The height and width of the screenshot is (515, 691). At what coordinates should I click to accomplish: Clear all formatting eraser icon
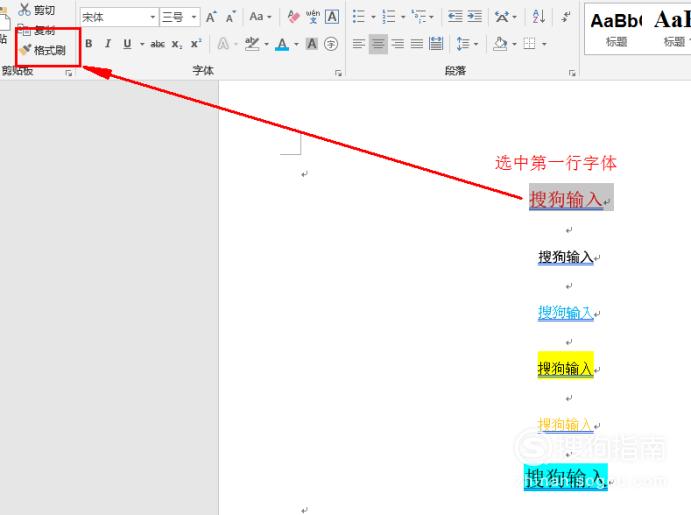pyautogui.click(x=293, y=17)
